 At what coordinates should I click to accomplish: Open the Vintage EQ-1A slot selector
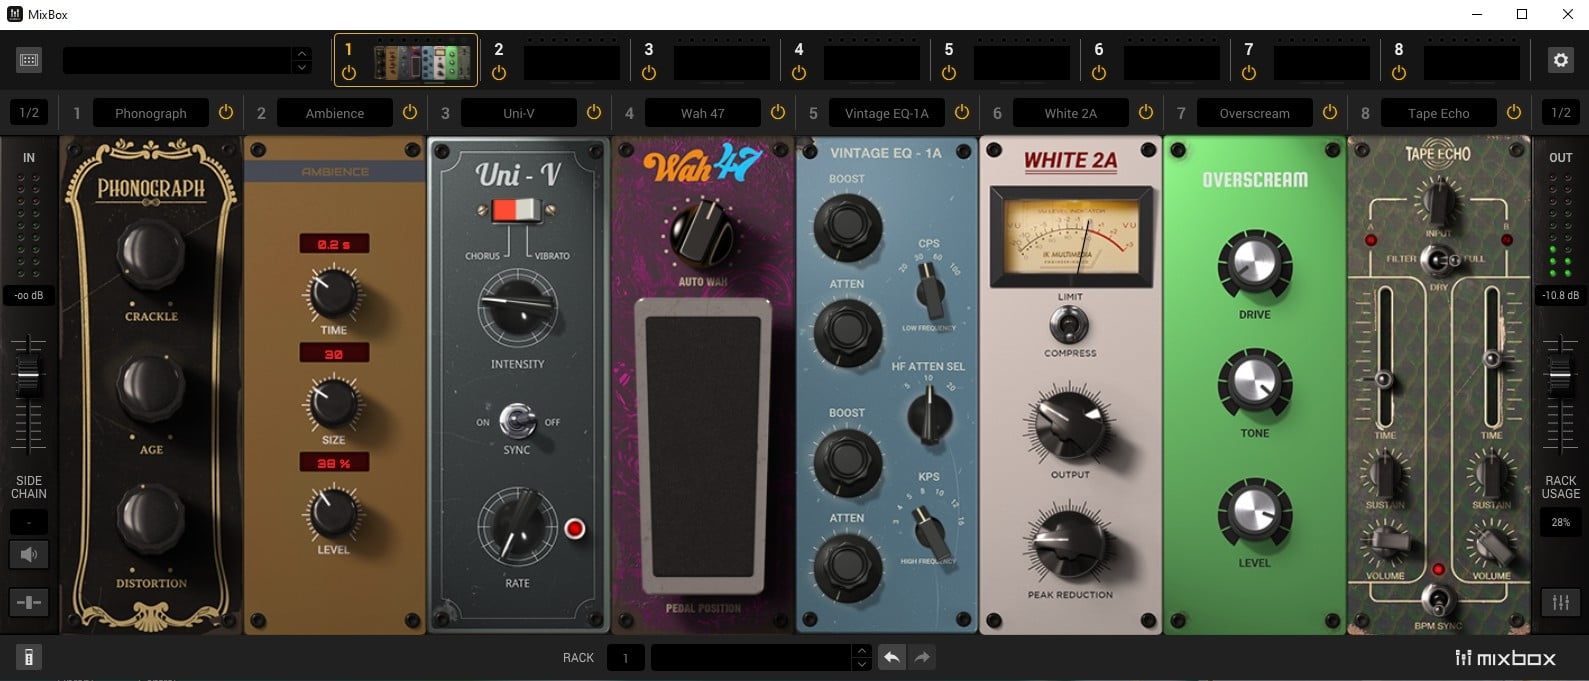(x=887, y=113)
